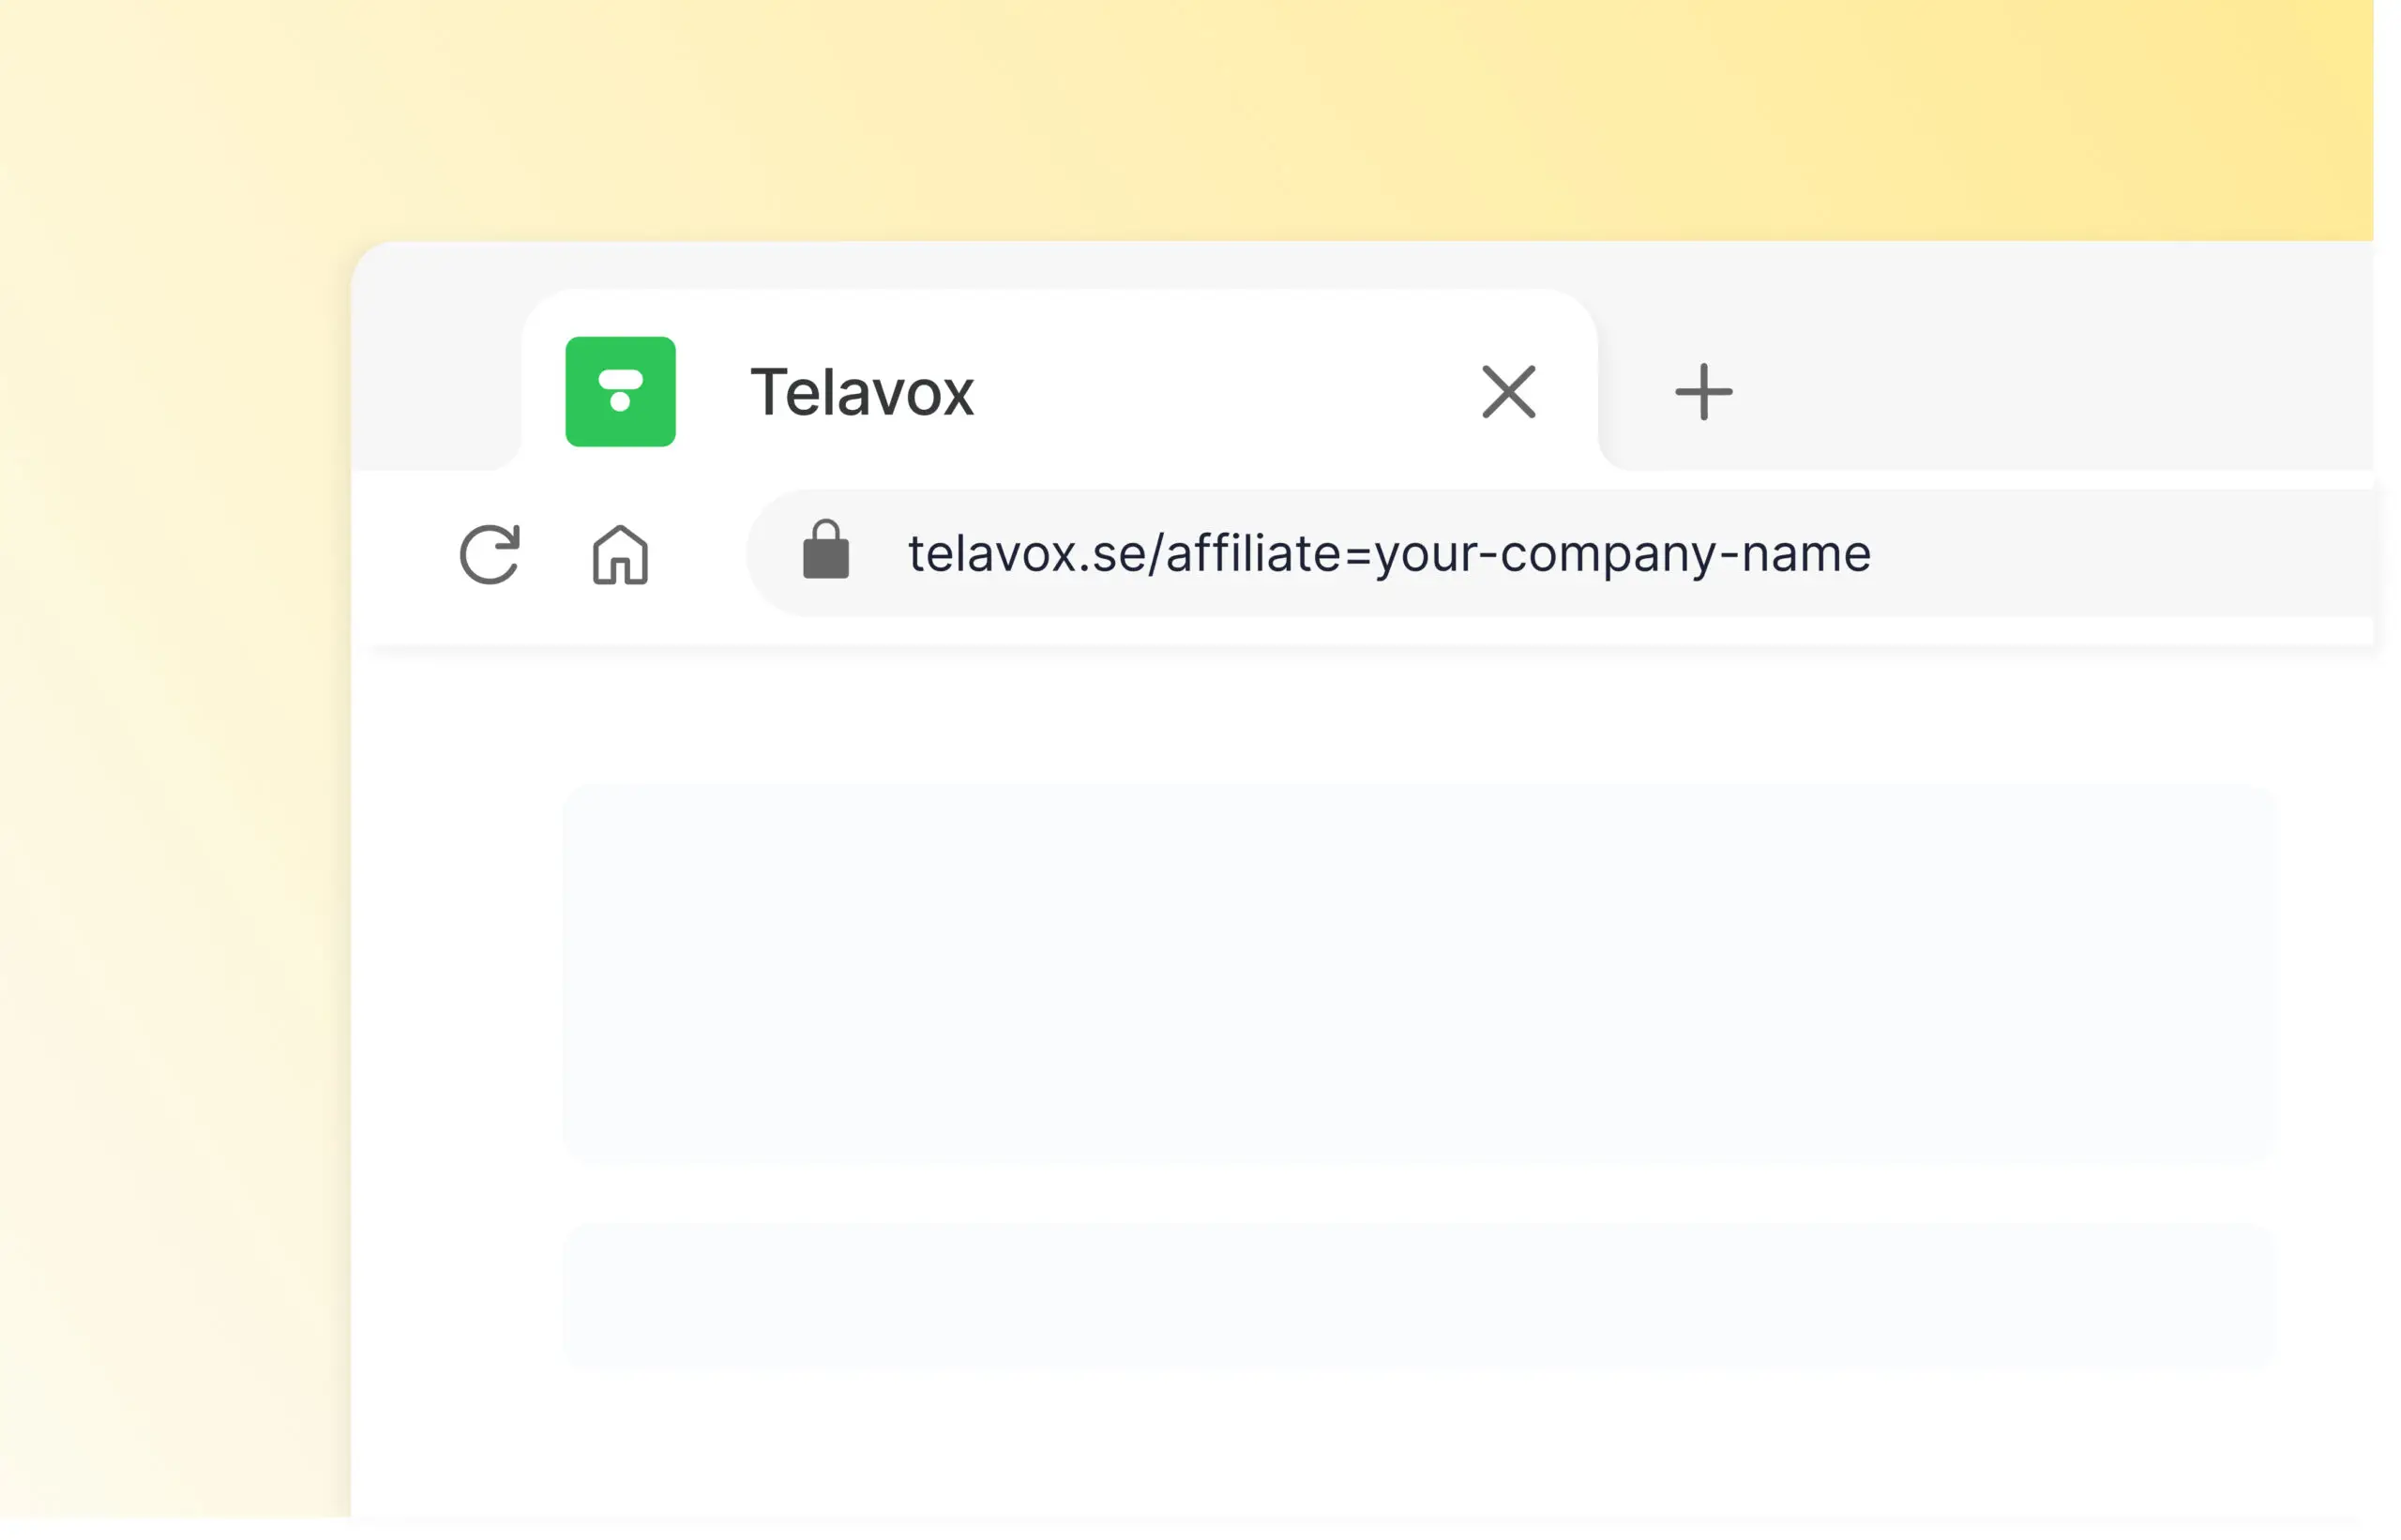Open a new tab with the plus icon
The height and width of the screenshot is (1540, 2401).
[x=1703, y=391]
